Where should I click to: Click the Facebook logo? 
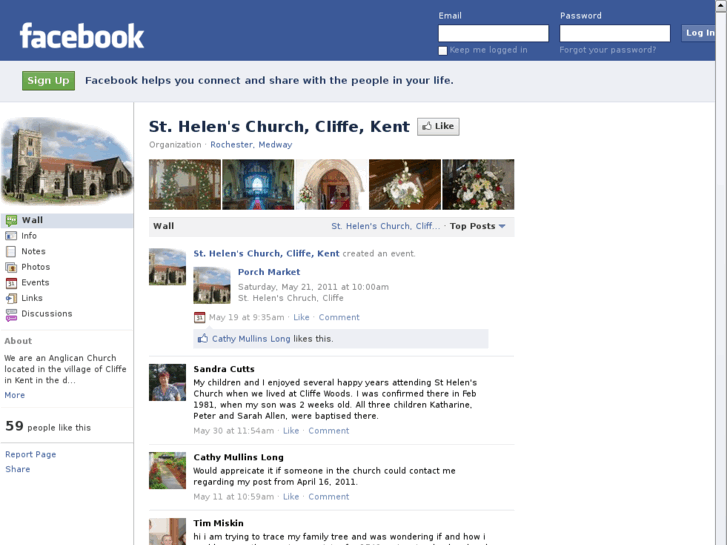click(x=82, y=36)
